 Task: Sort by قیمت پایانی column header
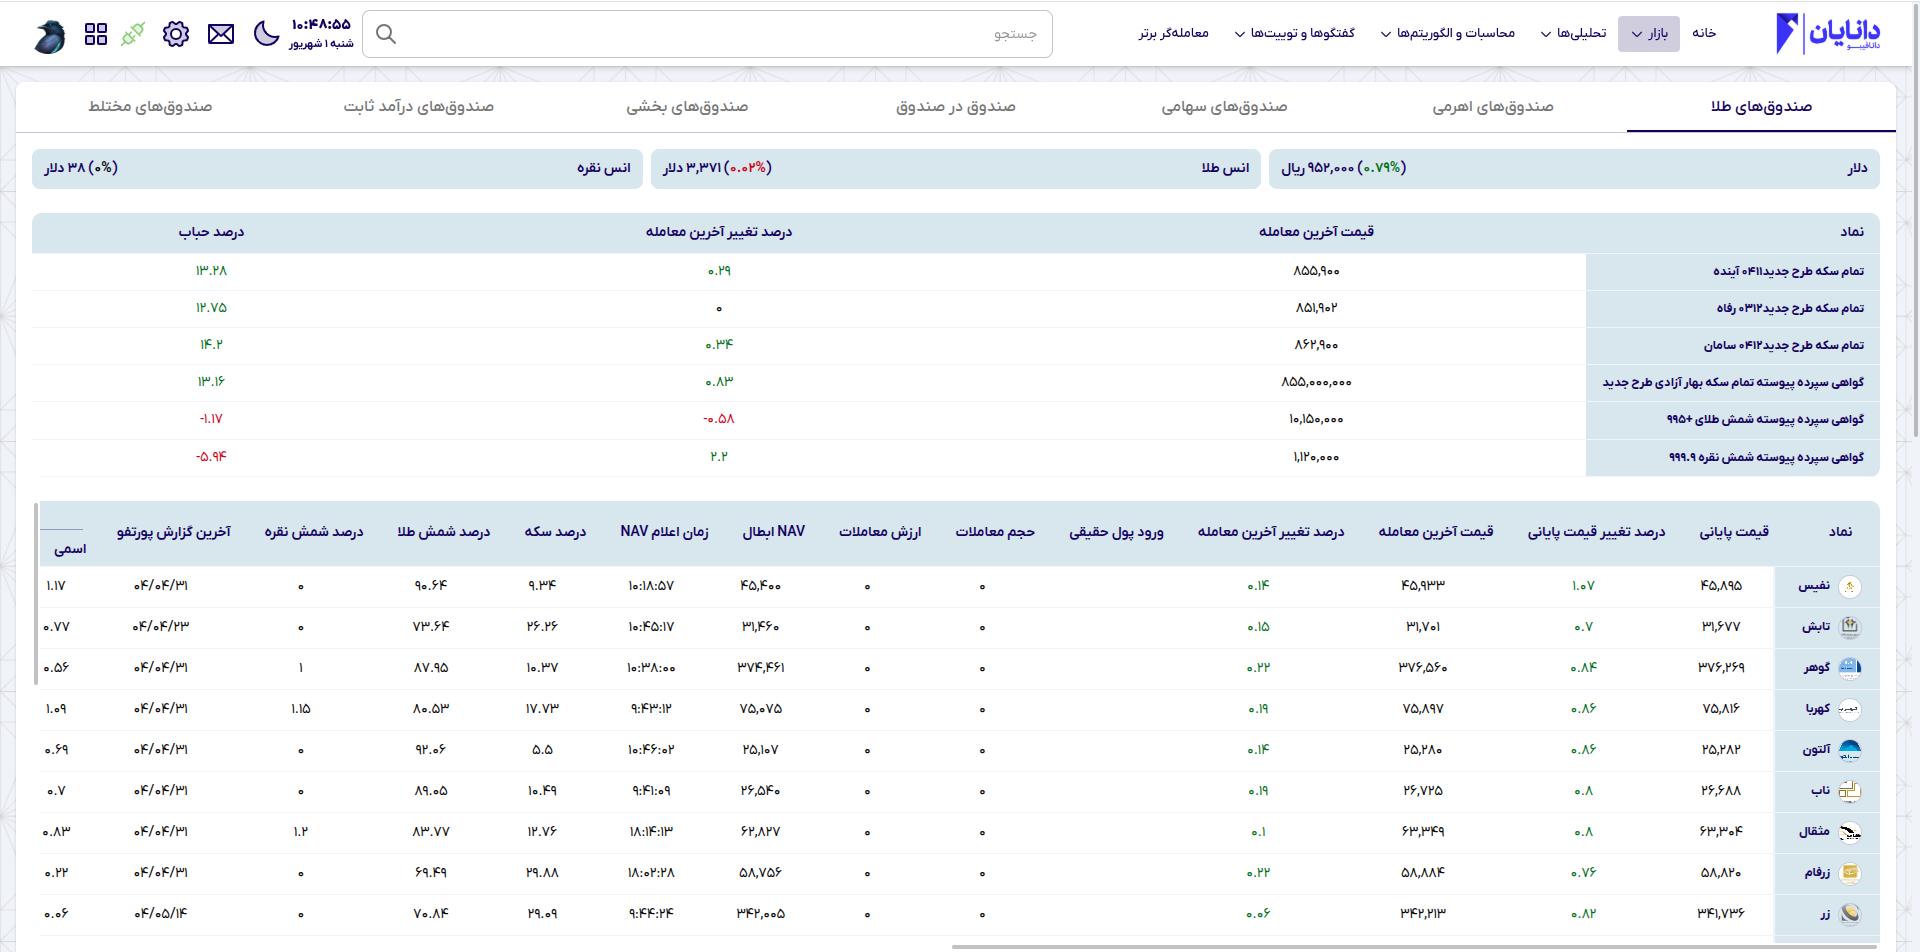point(1734,532)
